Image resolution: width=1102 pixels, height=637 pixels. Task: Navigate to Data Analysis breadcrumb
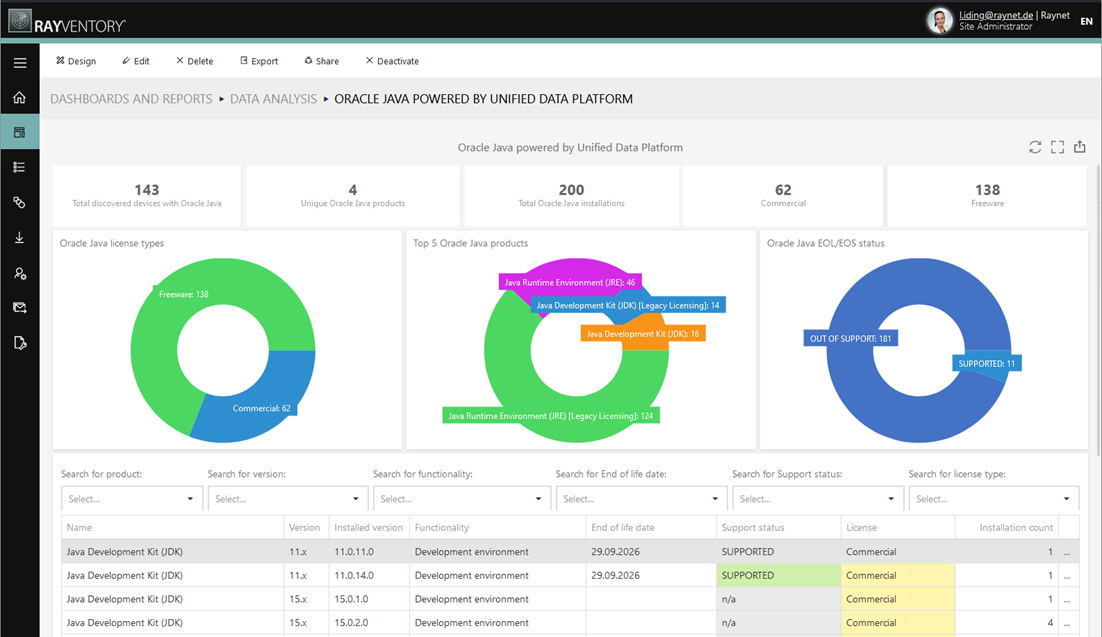tap(273, 99)
